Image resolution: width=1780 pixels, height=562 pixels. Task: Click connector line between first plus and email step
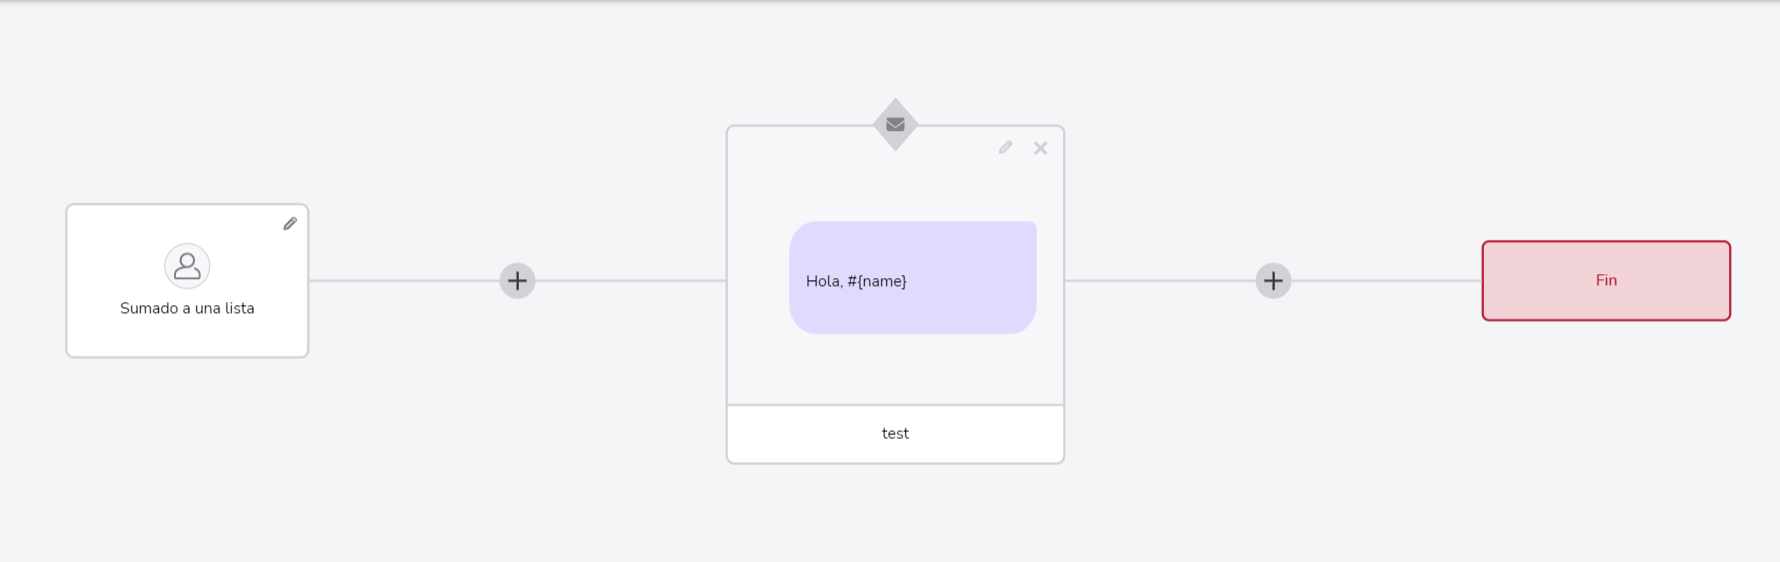pyautogui.click(x=631, y=281)
